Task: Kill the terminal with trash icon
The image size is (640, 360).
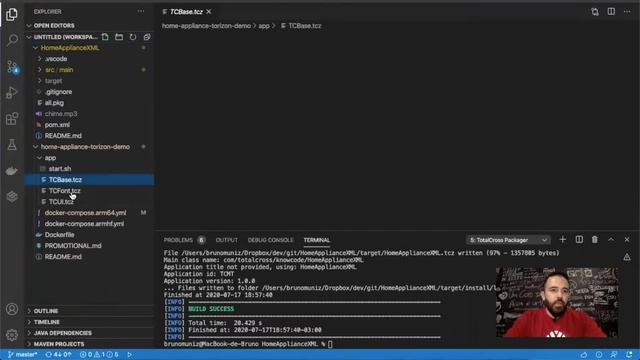Action: 595,240
